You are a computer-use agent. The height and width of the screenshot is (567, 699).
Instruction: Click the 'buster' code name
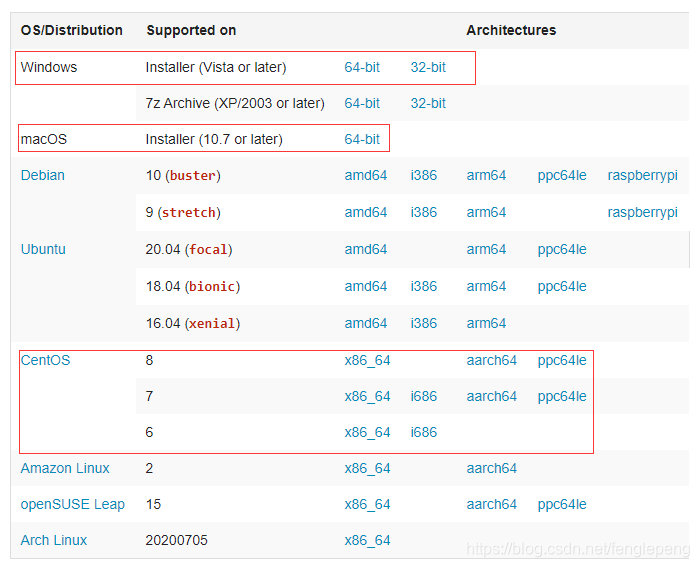[193, 176]
